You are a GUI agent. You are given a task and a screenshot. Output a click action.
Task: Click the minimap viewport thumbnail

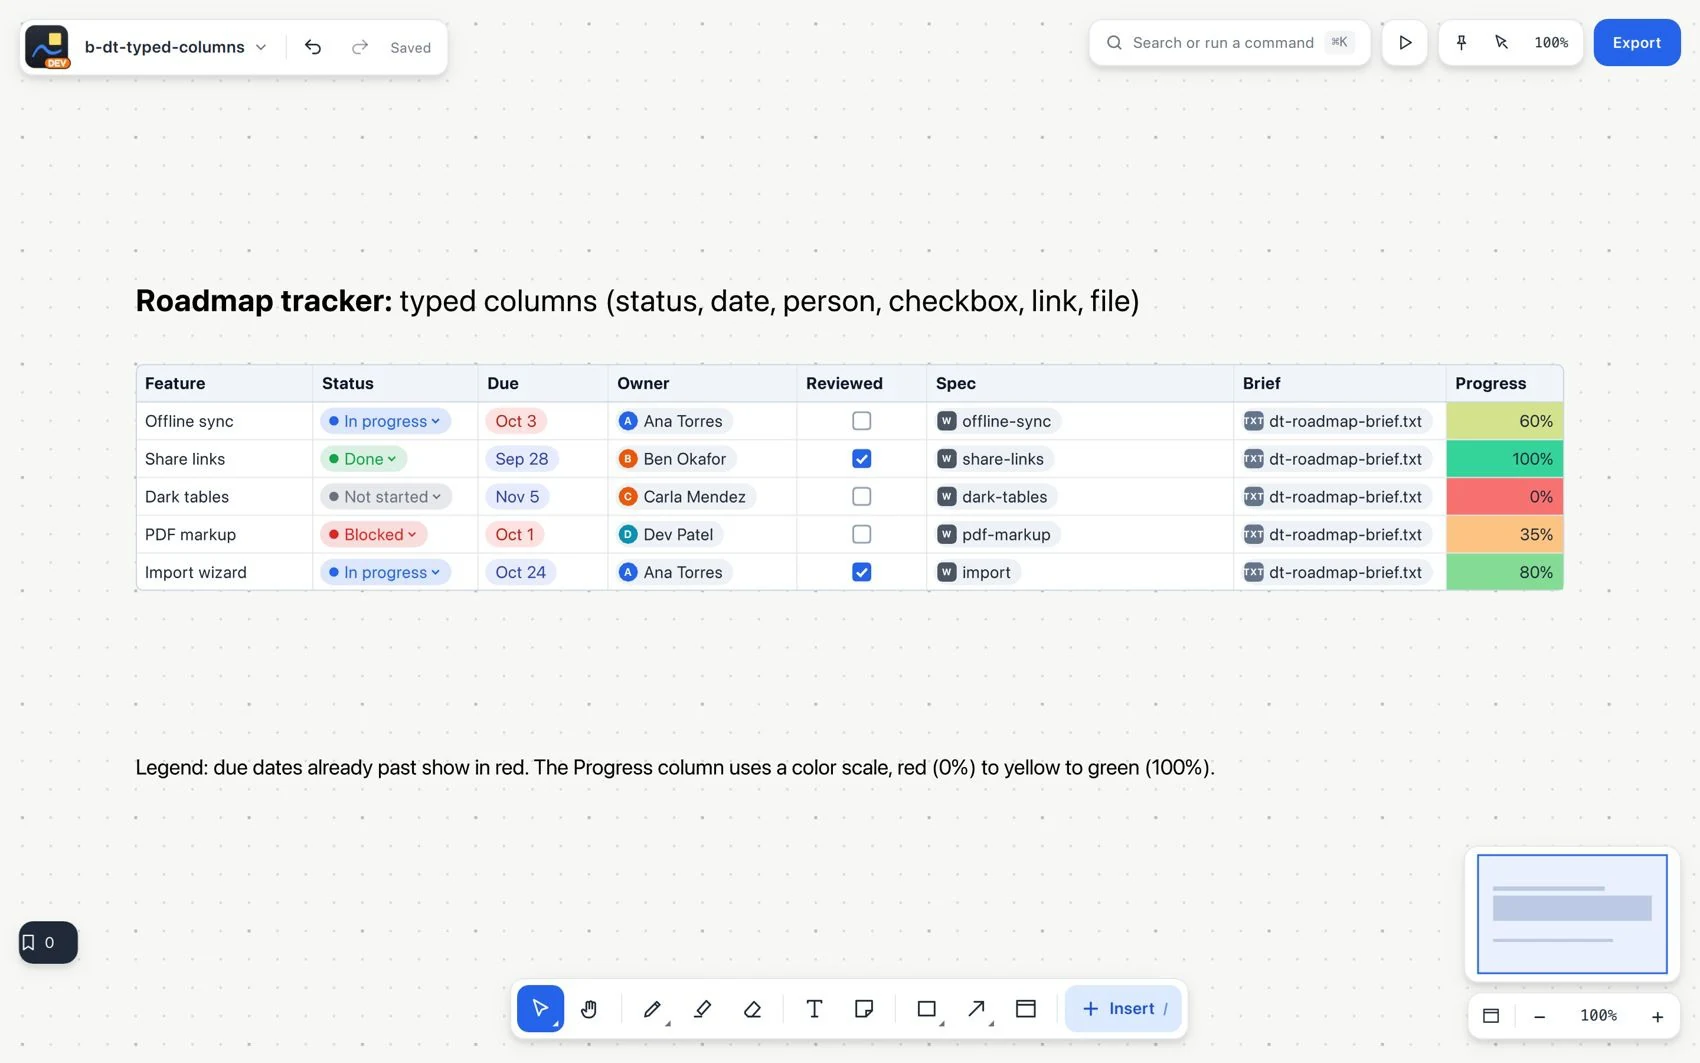point(1572,914)
